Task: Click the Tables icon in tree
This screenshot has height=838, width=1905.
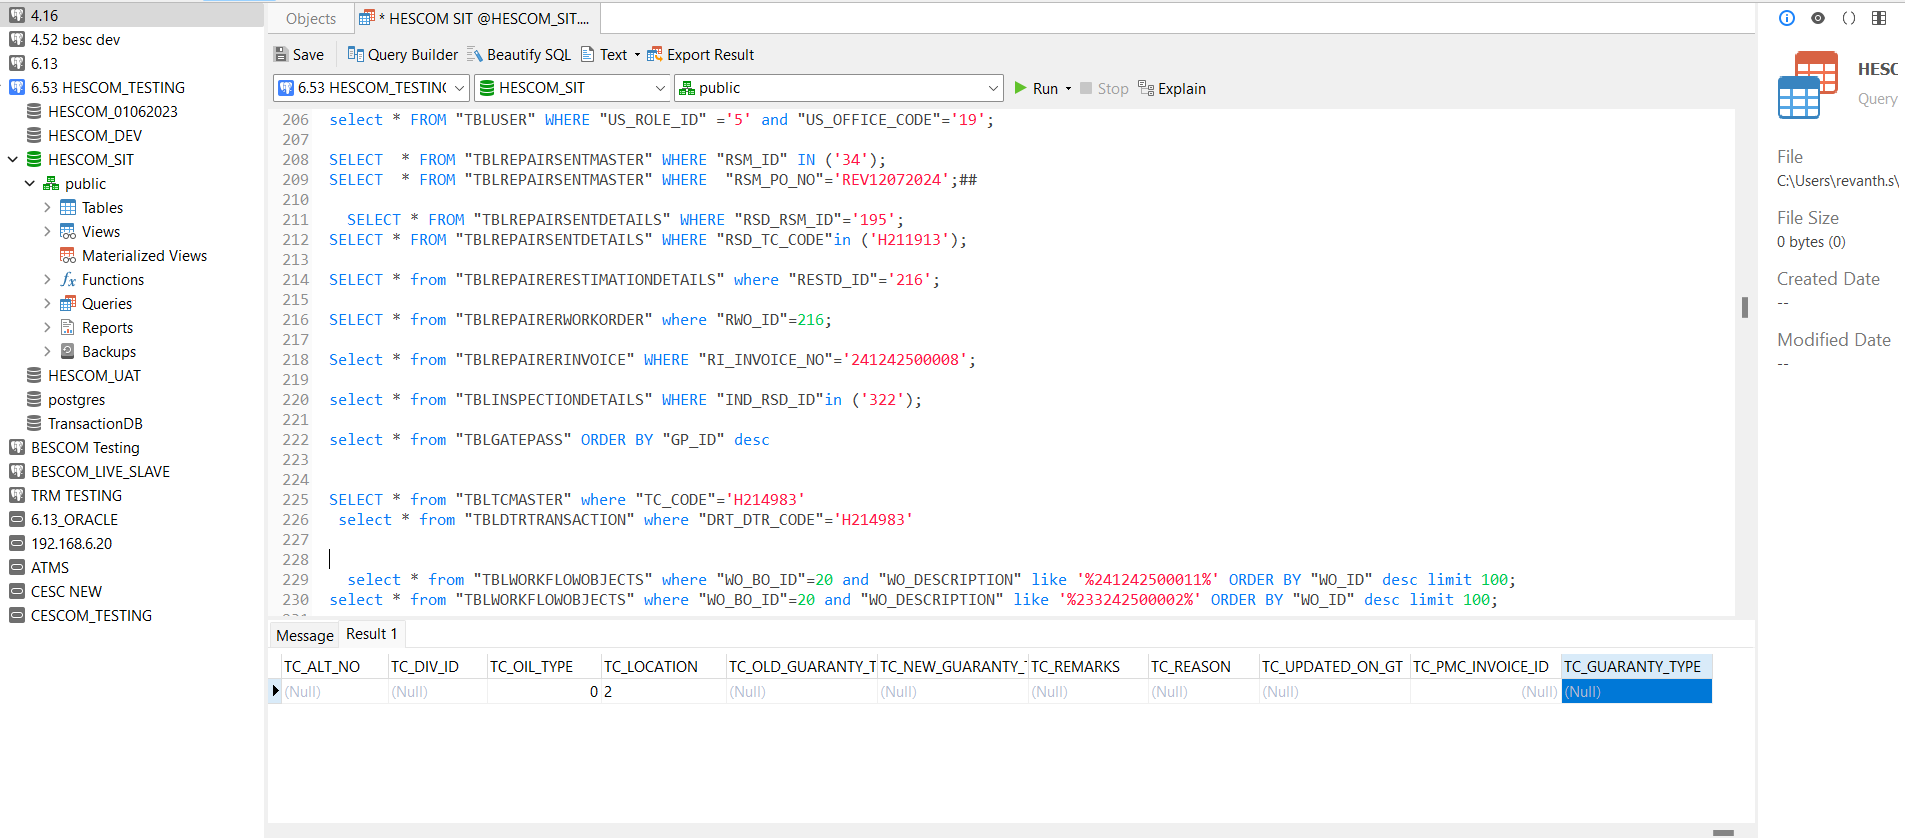Action: (68, 207)
